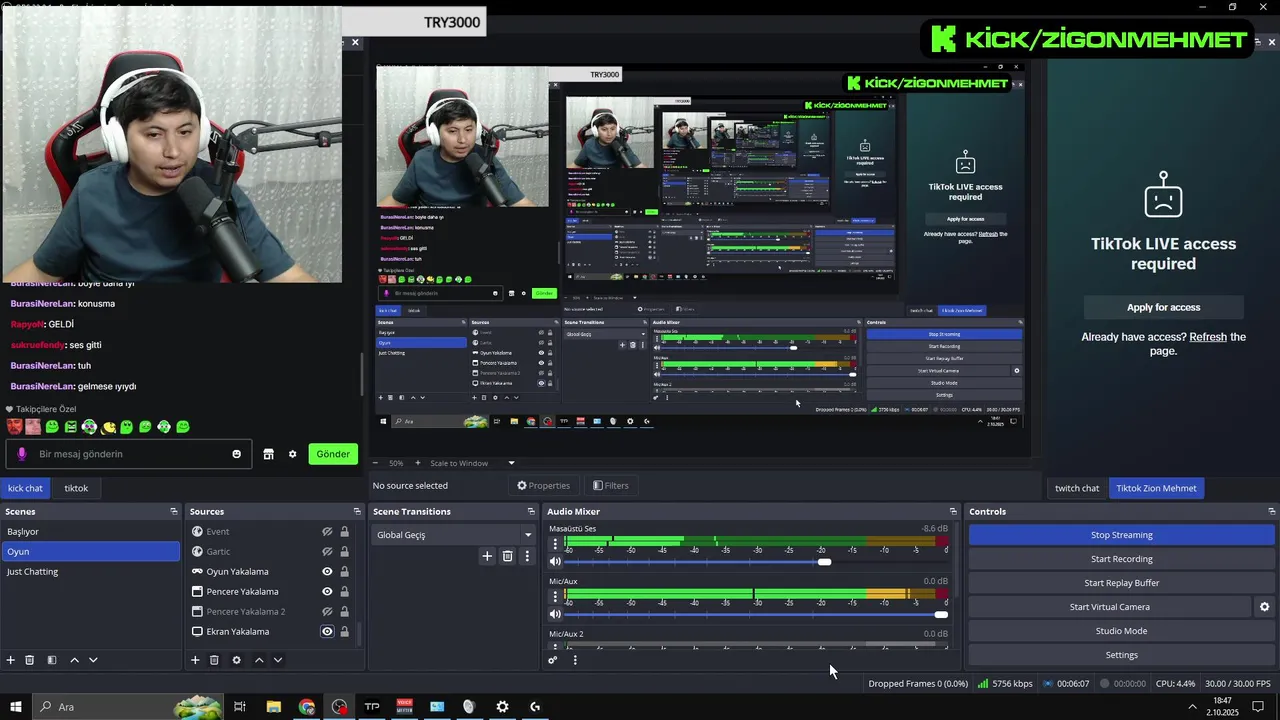
Task: Remove scene transition with trash icon
Action: pos(507,556)
